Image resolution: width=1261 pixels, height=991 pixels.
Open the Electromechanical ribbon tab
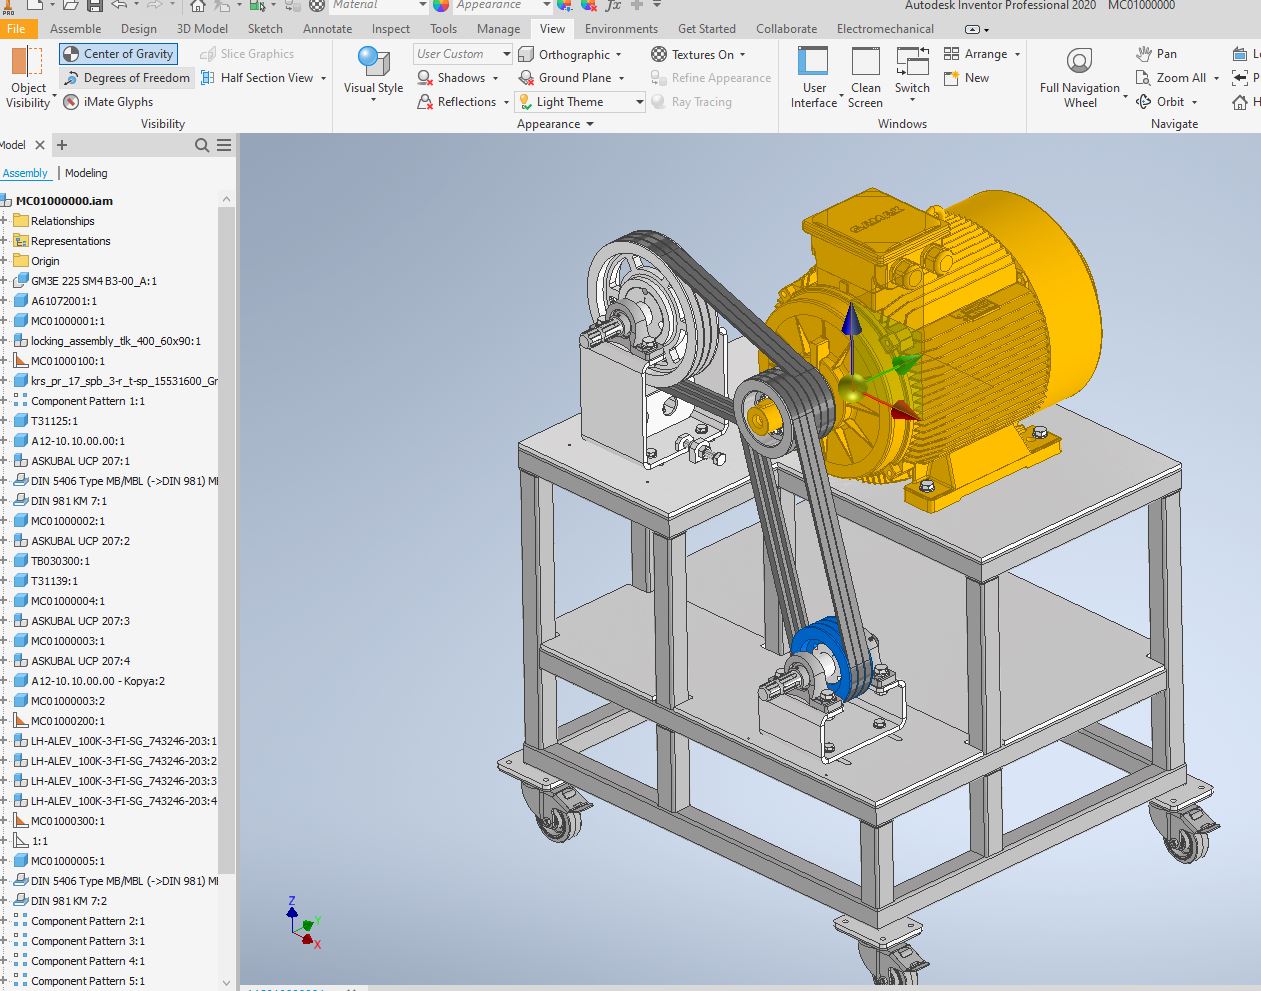[885, 29]
